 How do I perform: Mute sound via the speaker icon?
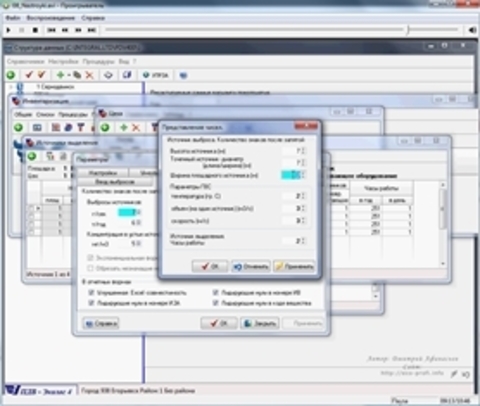[472, 30]
